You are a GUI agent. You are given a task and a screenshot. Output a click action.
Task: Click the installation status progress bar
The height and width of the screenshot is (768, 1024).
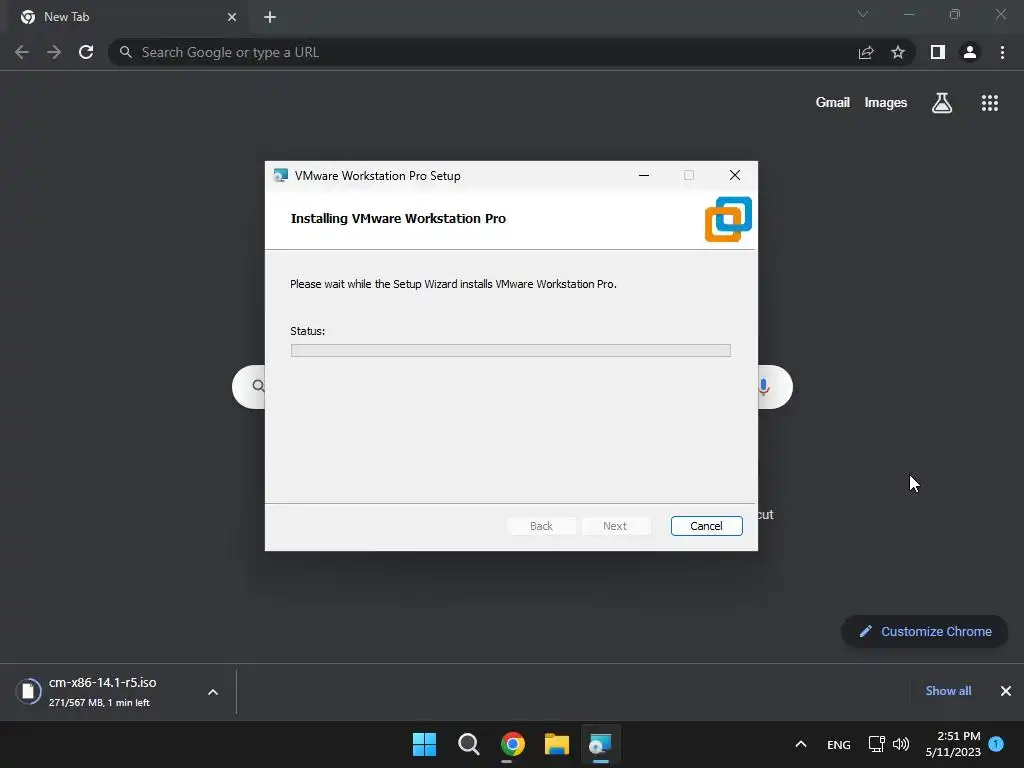(510, 351)
